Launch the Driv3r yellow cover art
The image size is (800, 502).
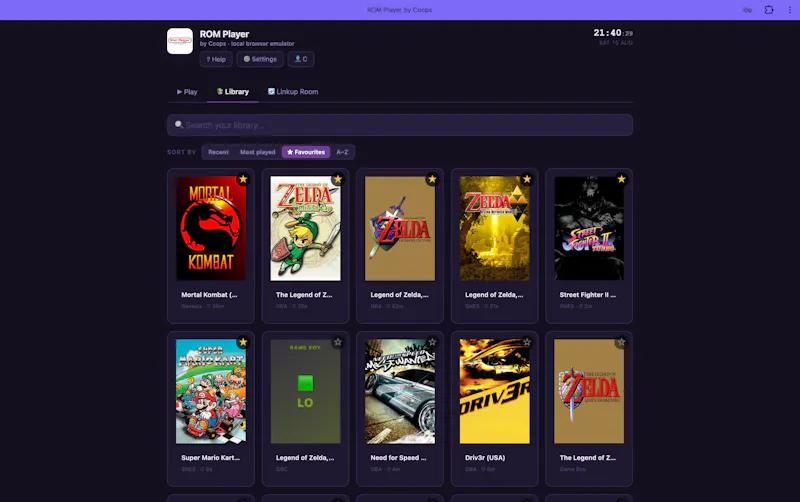click(x=494, y=391)
